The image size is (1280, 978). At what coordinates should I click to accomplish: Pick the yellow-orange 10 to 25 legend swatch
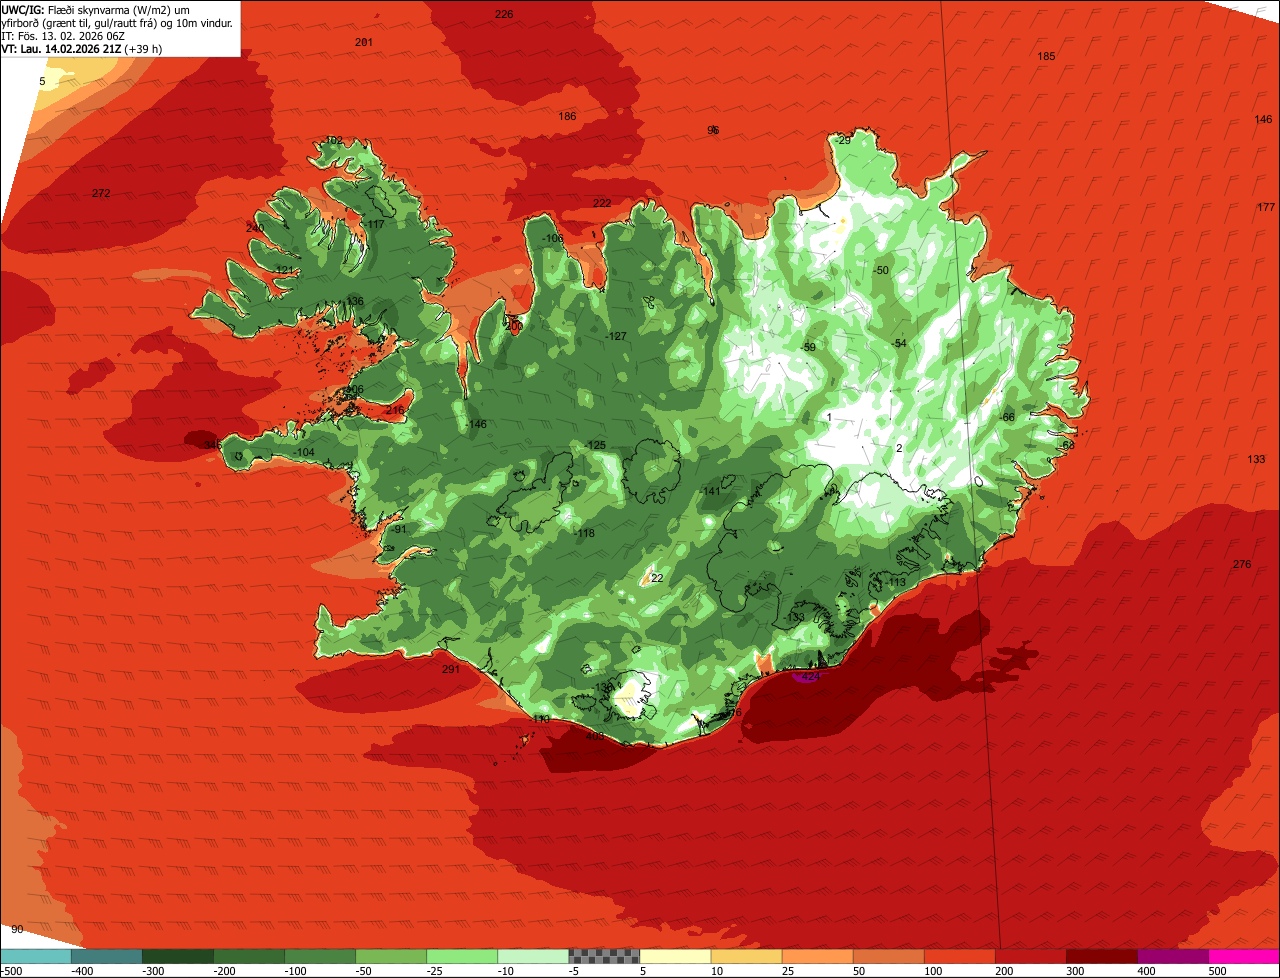(746, 956)
